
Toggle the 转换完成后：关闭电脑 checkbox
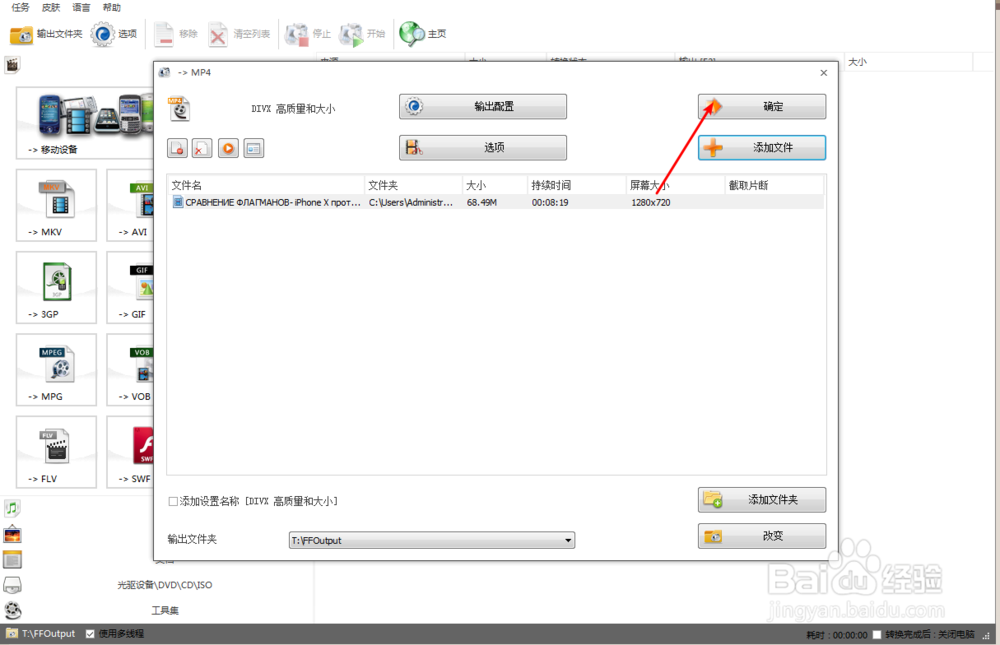(876, 634)
